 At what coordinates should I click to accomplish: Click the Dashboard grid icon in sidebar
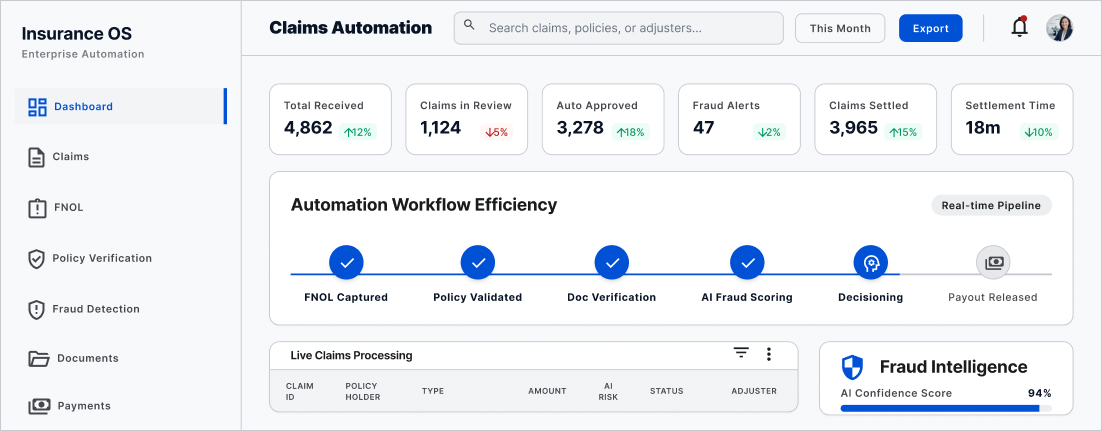(x=37, y=107)
